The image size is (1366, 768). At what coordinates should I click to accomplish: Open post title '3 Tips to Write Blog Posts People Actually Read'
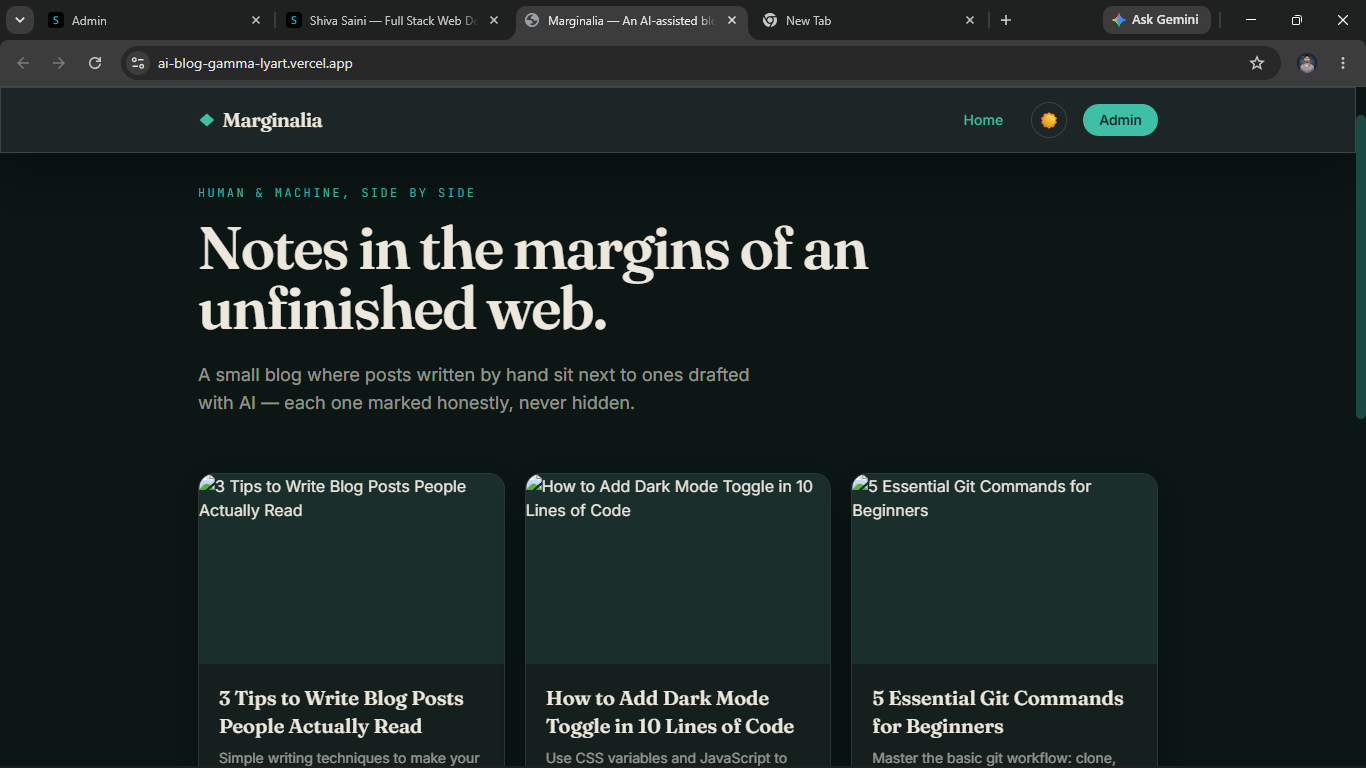[x=341, y=712]
